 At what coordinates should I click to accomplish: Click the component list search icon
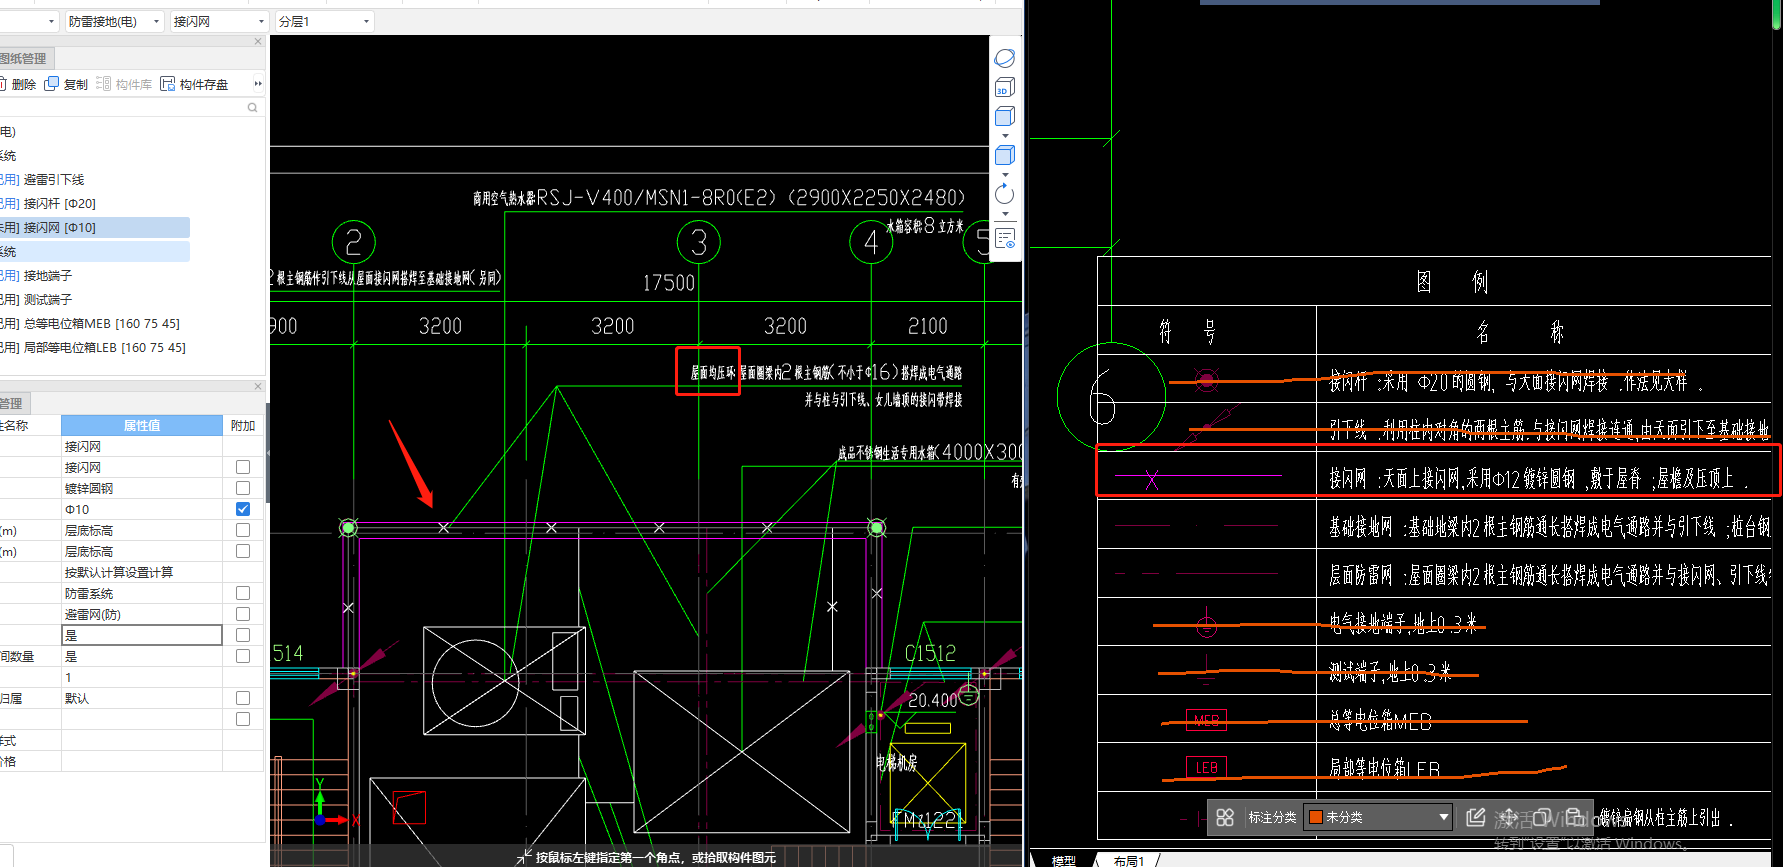(x=252, y=107)
